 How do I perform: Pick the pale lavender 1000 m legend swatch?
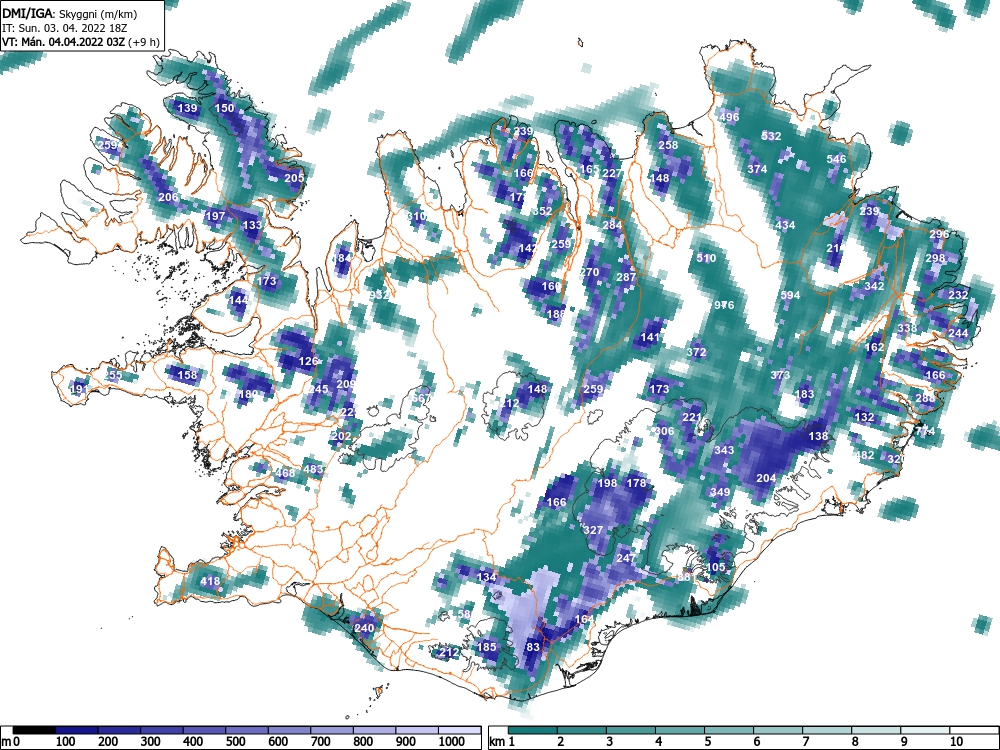pos(460,730)
